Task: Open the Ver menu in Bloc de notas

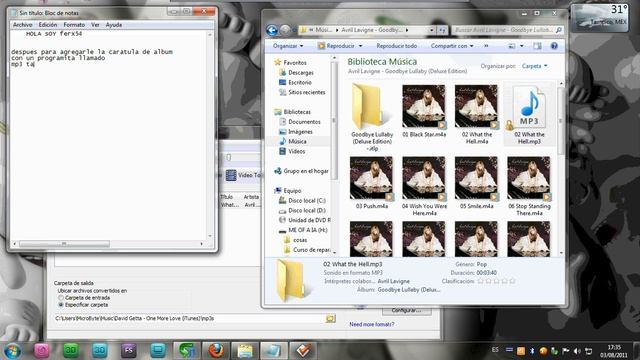Action: tap(95, 25)
